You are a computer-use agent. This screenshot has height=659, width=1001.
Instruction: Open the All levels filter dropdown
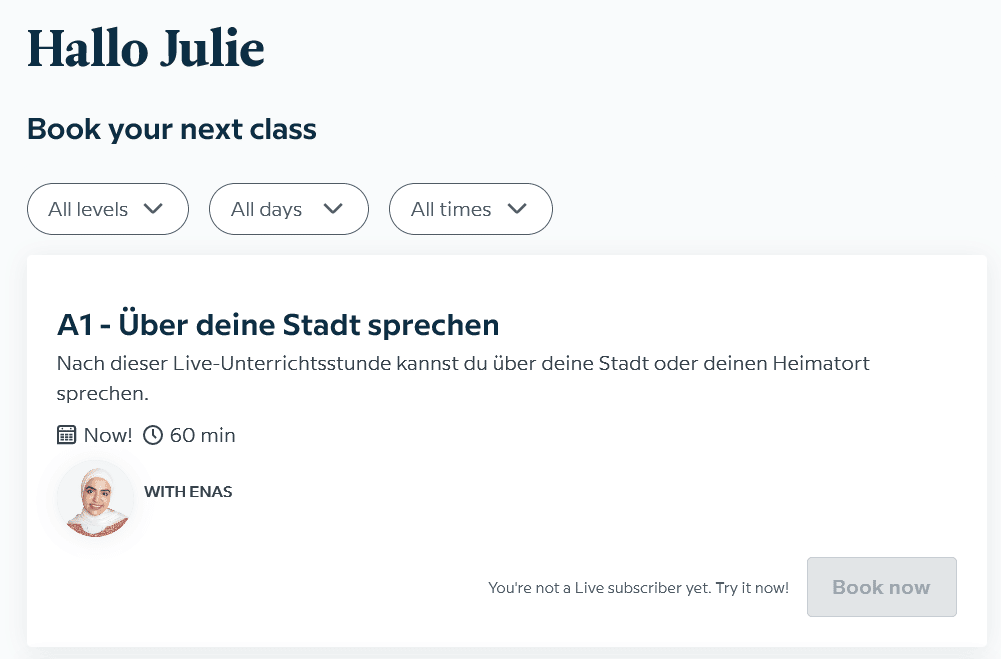click(107, 209)
